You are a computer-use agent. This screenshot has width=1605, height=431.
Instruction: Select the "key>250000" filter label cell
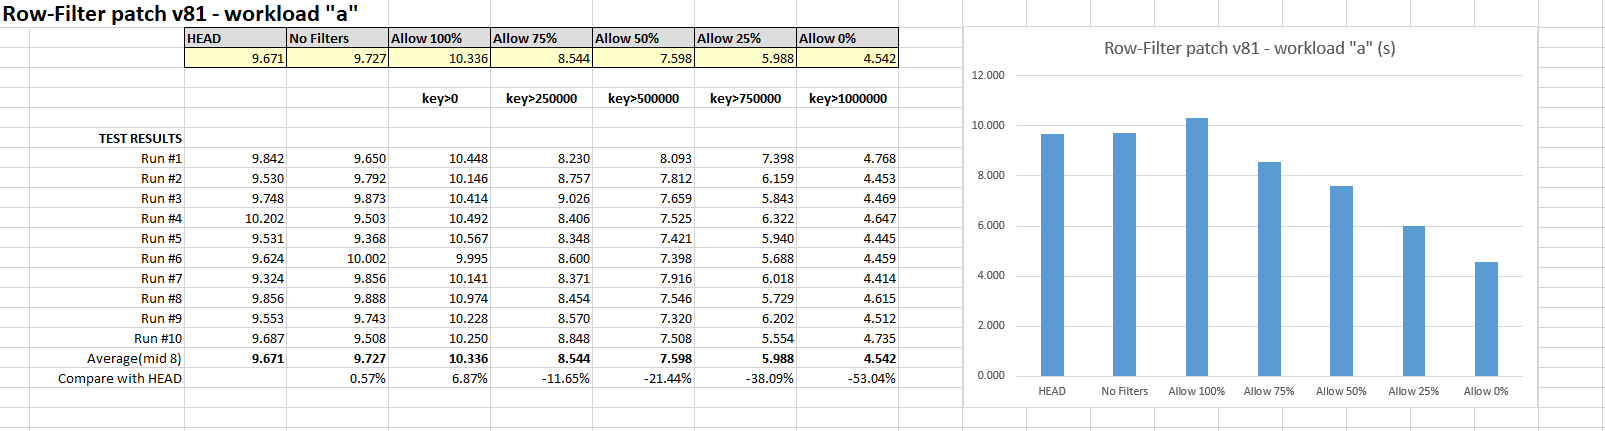[541, 98]
